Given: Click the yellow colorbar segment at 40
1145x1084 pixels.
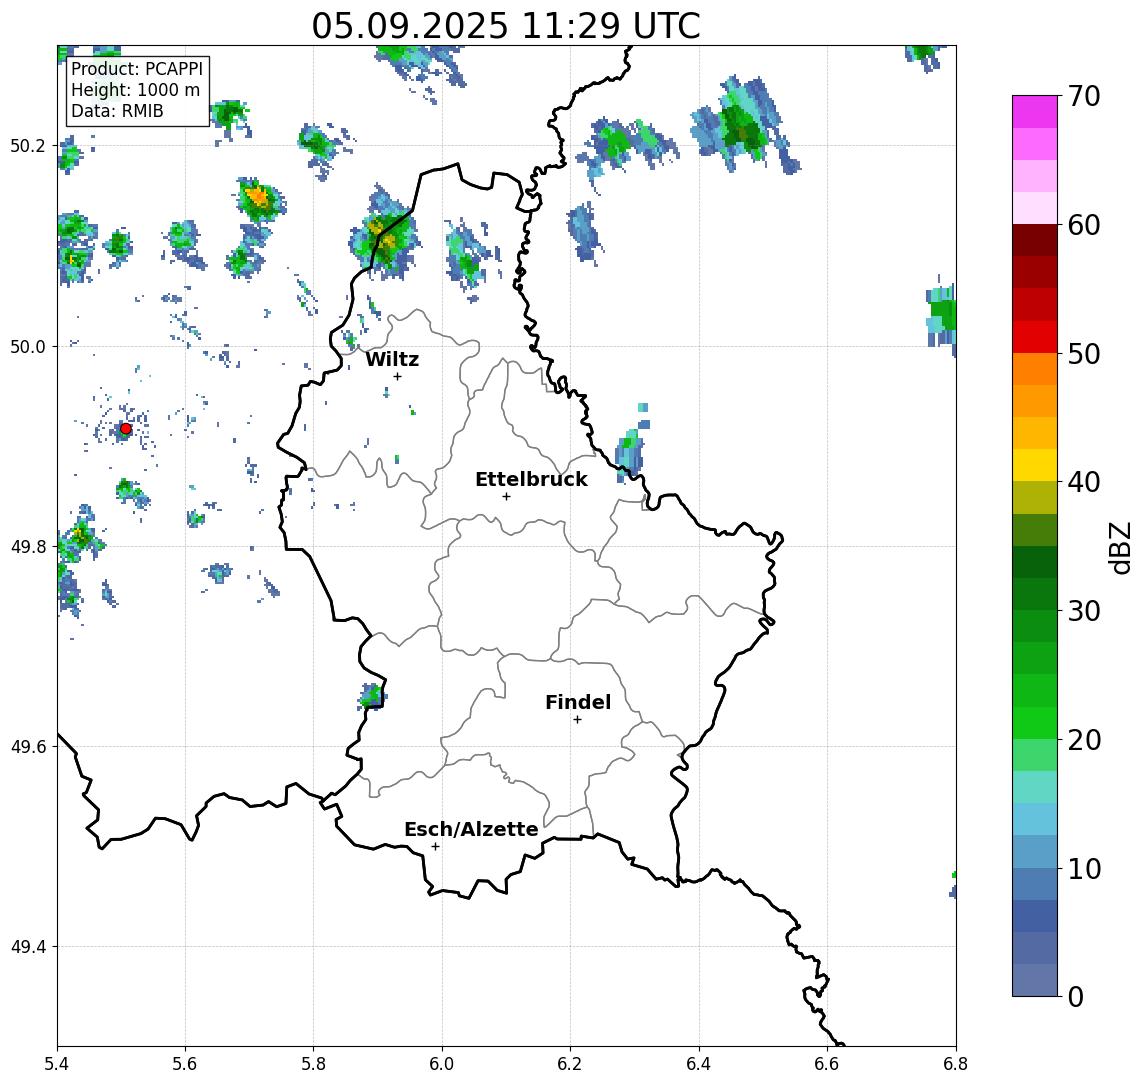Looking at the screenshot, I should 1035,465.
